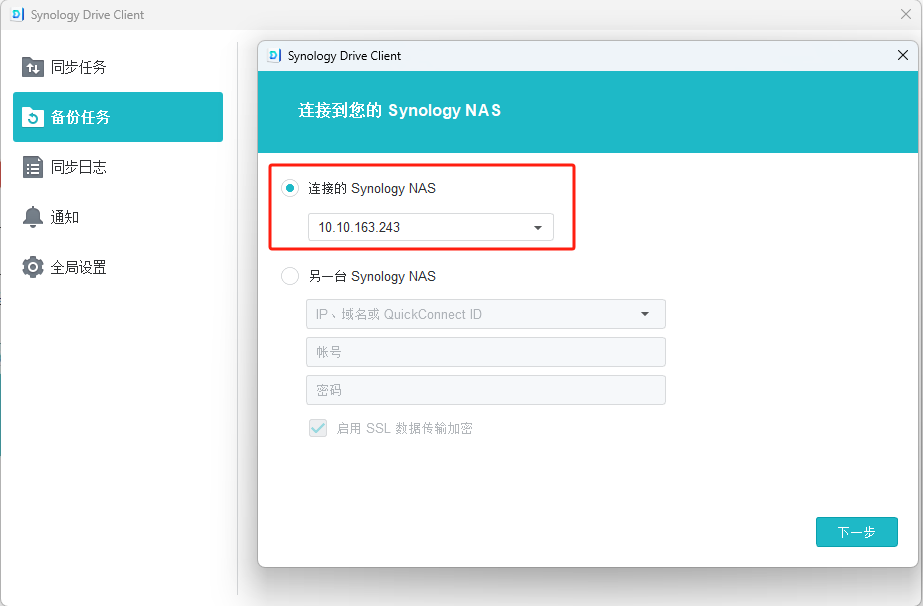Select the 连接的 Synology NAS radio option
Screen dimensions: 923x606
(290, 188)
